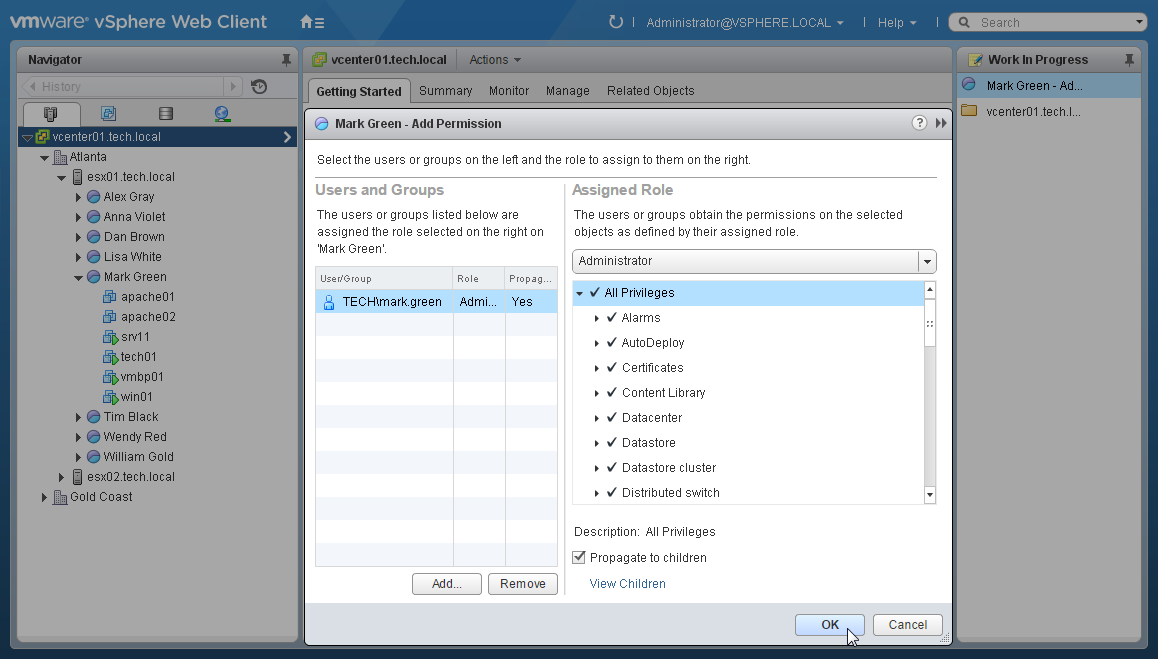Select the Networking view icon
The height and width of the screenshot is (659, 1158).
pyautogui.click(x=222, y=114)
